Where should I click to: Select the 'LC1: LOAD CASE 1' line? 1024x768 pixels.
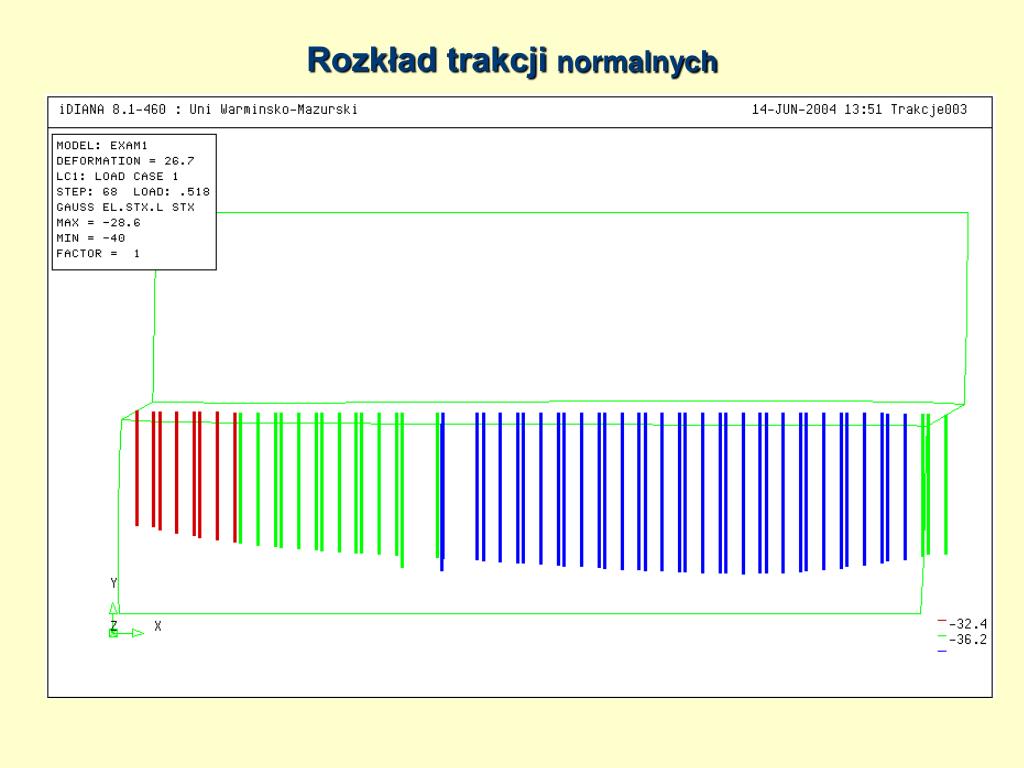pyautogui.click(x=118, y=176)
